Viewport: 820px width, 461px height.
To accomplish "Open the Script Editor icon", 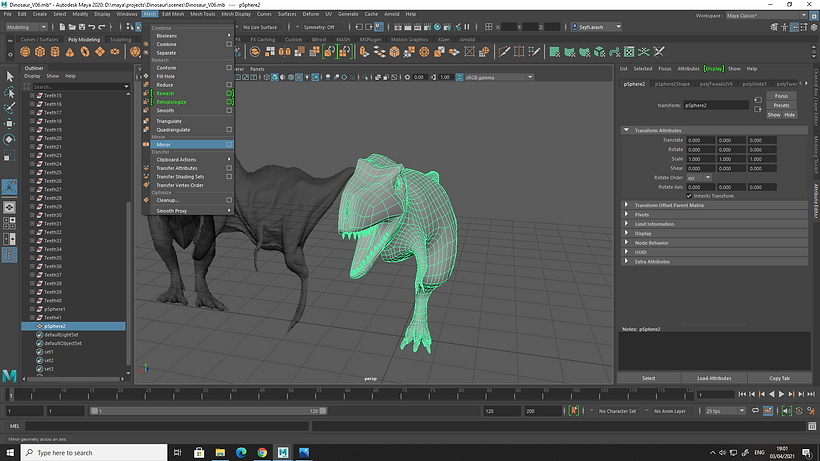I will (812, 426).
